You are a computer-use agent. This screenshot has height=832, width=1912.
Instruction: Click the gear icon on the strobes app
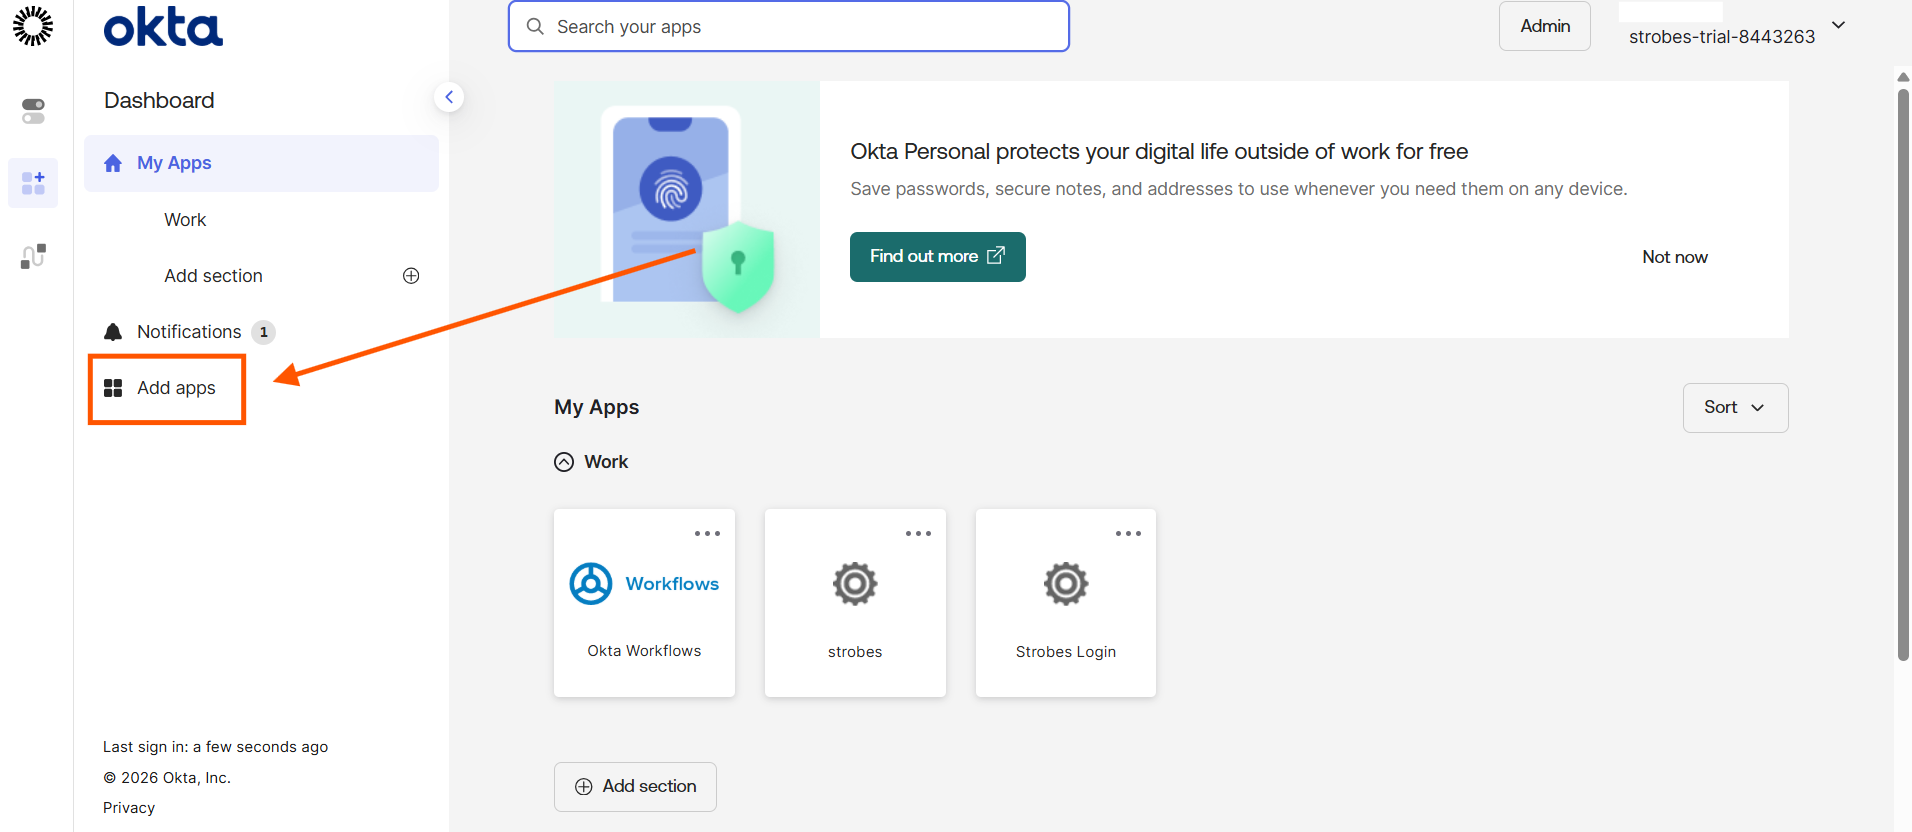point(855,584)
